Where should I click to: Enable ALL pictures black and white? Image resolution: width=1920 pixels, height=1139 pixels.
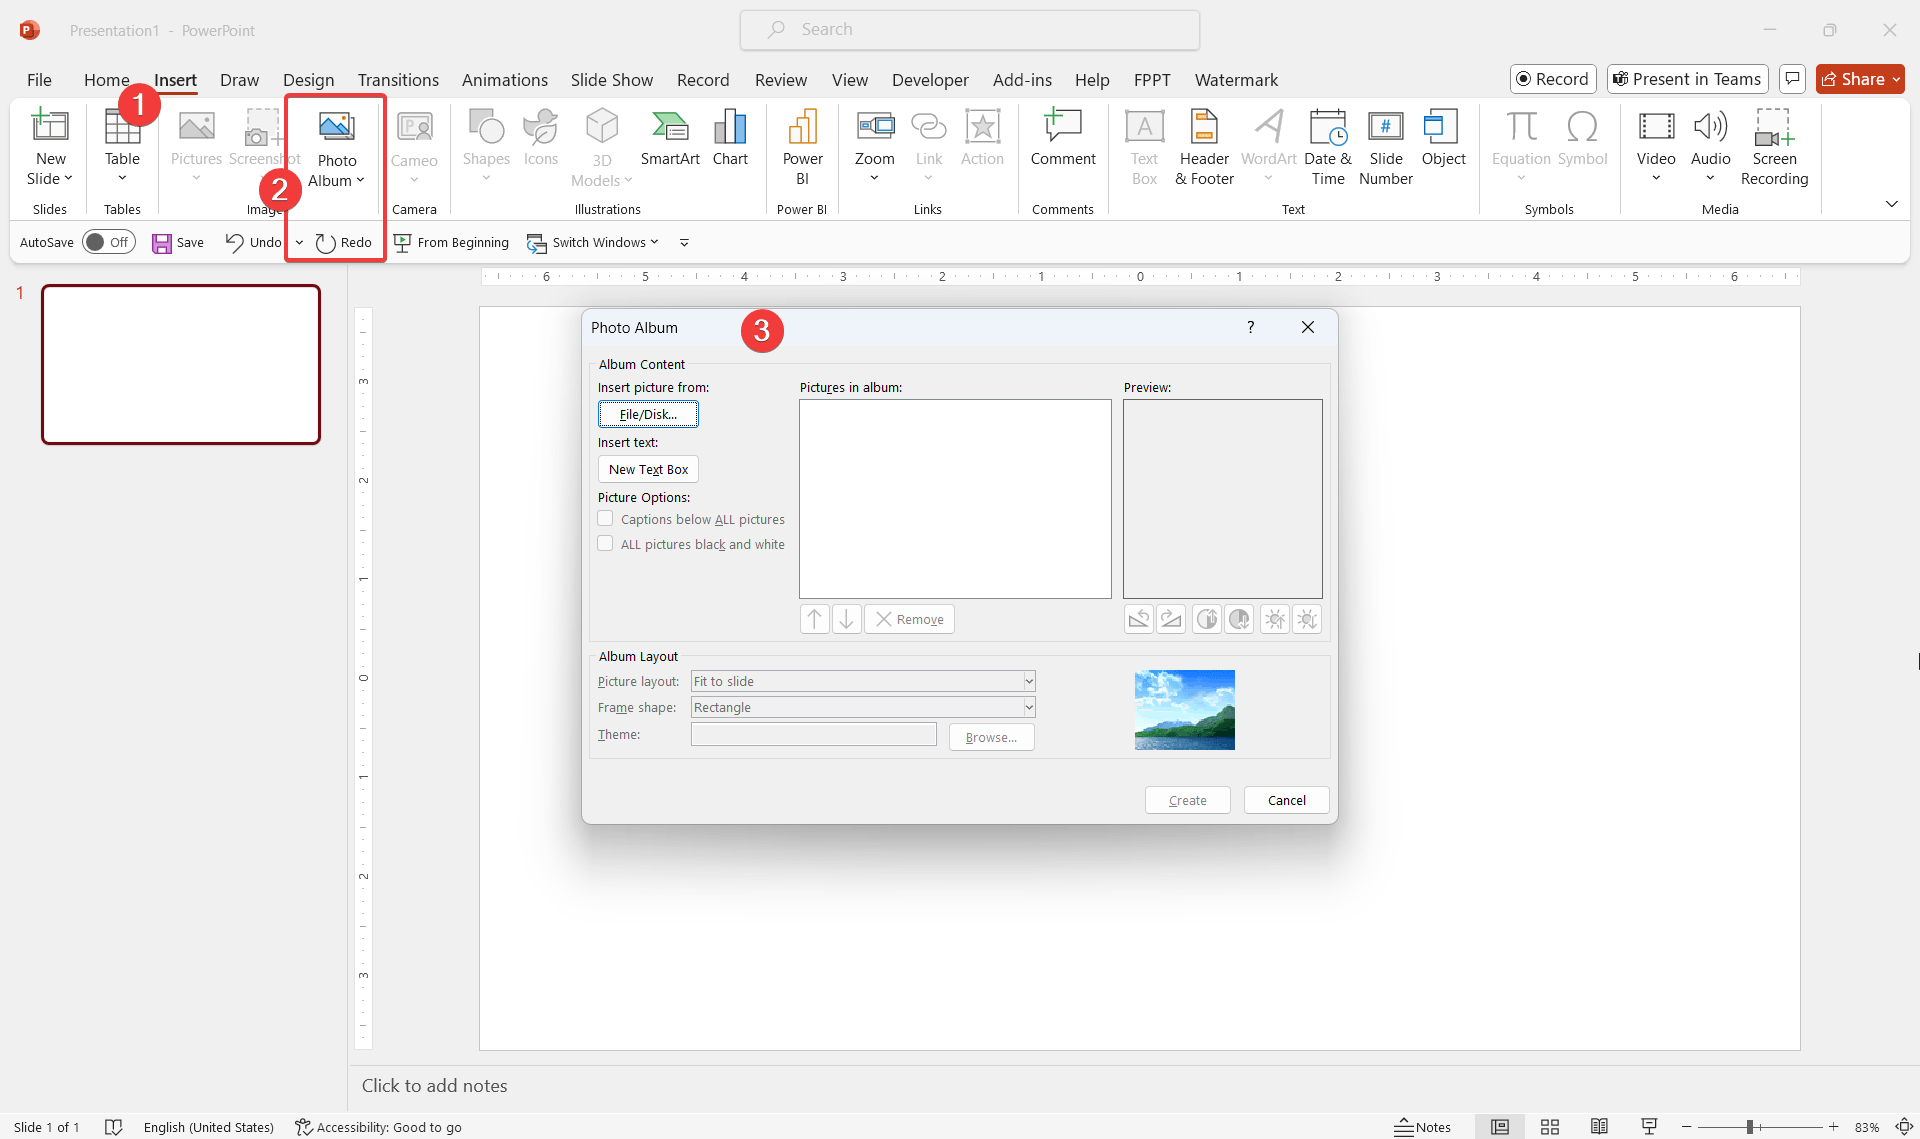coord(606,544)
